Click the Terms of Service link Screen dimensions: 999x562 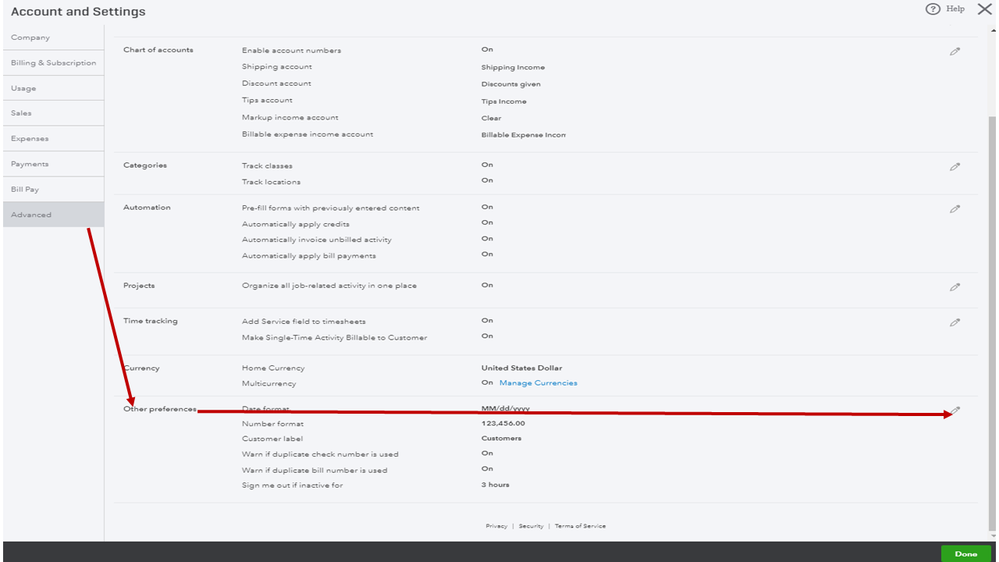580,526
